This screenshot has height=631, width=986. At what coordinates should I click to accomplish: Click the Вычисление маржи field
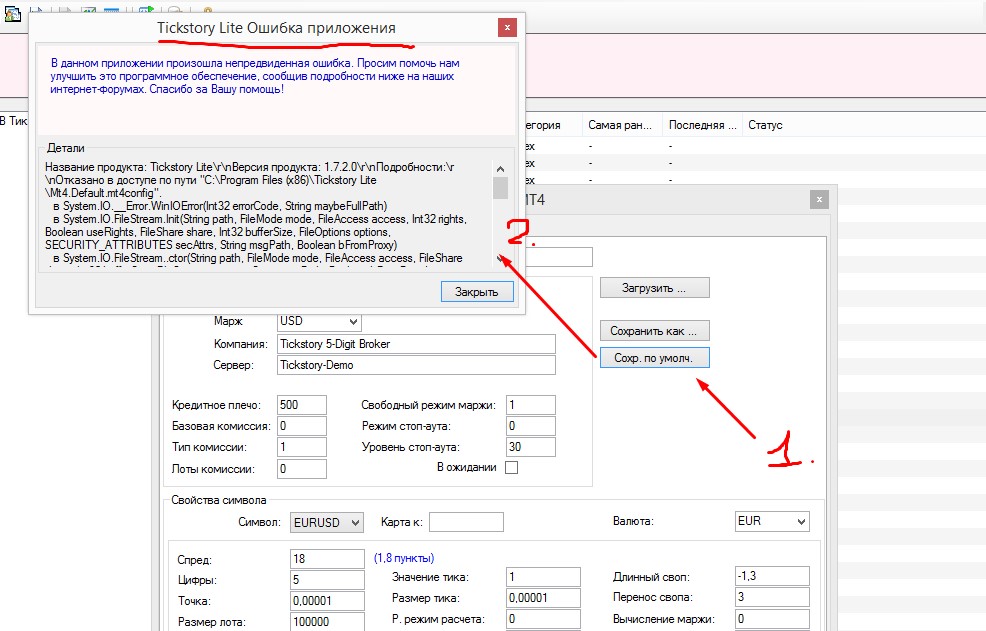tap(772, 619)
